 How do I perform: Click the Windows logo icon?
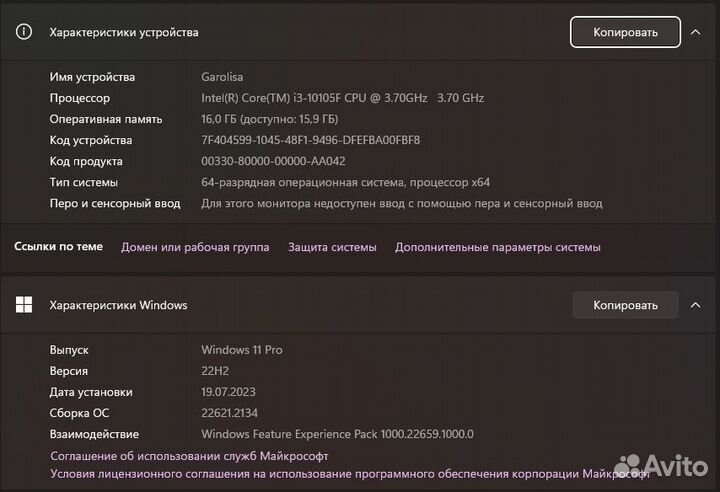tap(24, 305)
